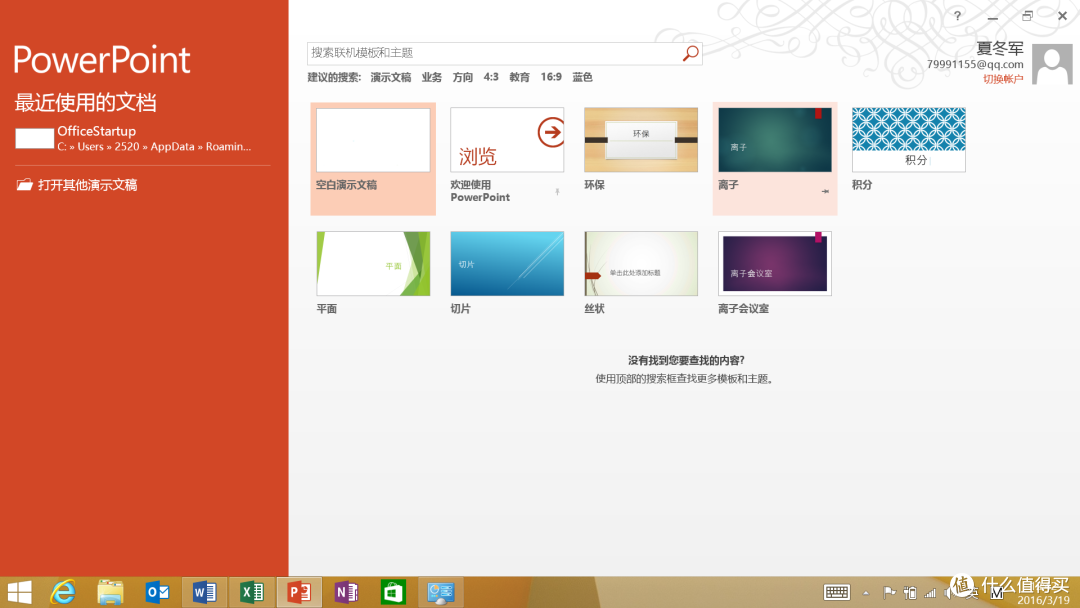Choose the 平面 template thumbnail

(373, 264)
